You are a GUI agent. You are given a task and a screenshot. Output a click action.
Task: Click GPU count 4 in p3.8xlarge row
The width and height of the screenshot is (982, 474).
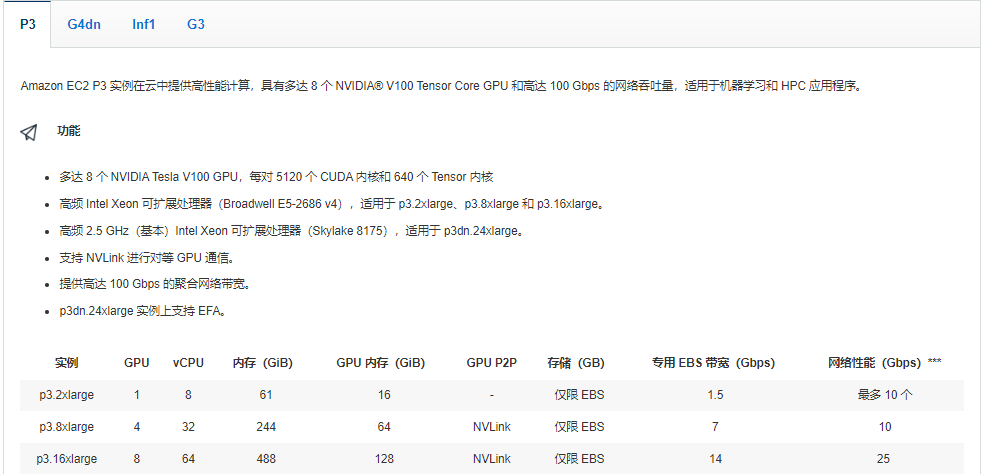click(x=137, y=427)
